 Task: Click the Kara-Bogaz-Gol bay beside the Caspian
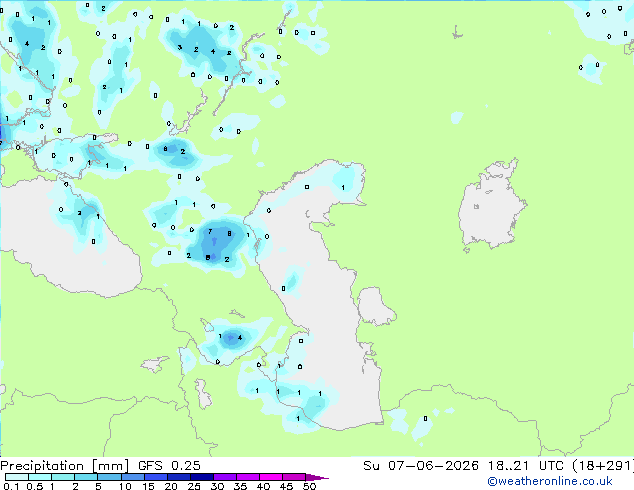tap(375, 306)
